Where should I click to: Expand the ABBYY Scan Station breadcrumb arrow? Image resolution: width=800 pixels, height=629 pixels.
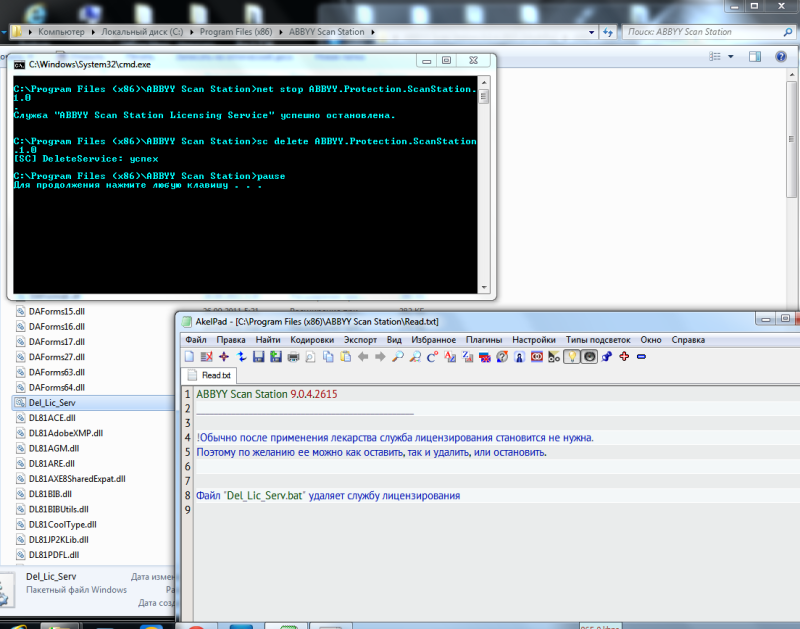tap(373, 32)
